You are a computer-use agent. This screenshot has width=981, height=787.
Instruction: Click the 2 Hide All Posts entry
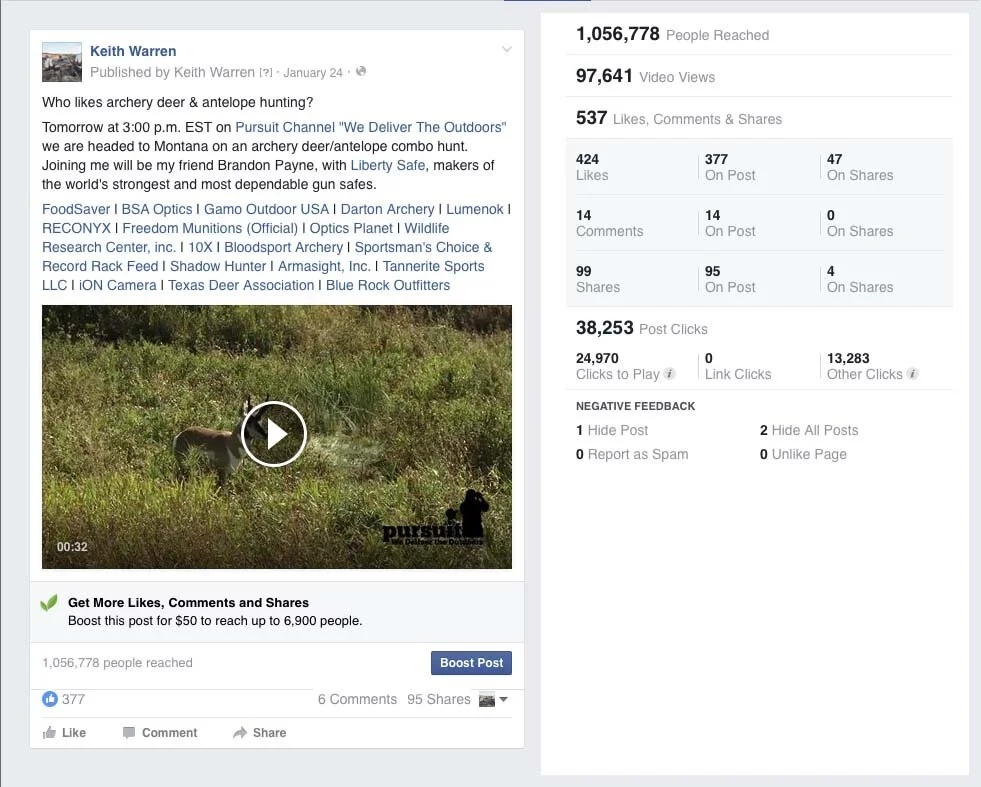coord(809,430)
